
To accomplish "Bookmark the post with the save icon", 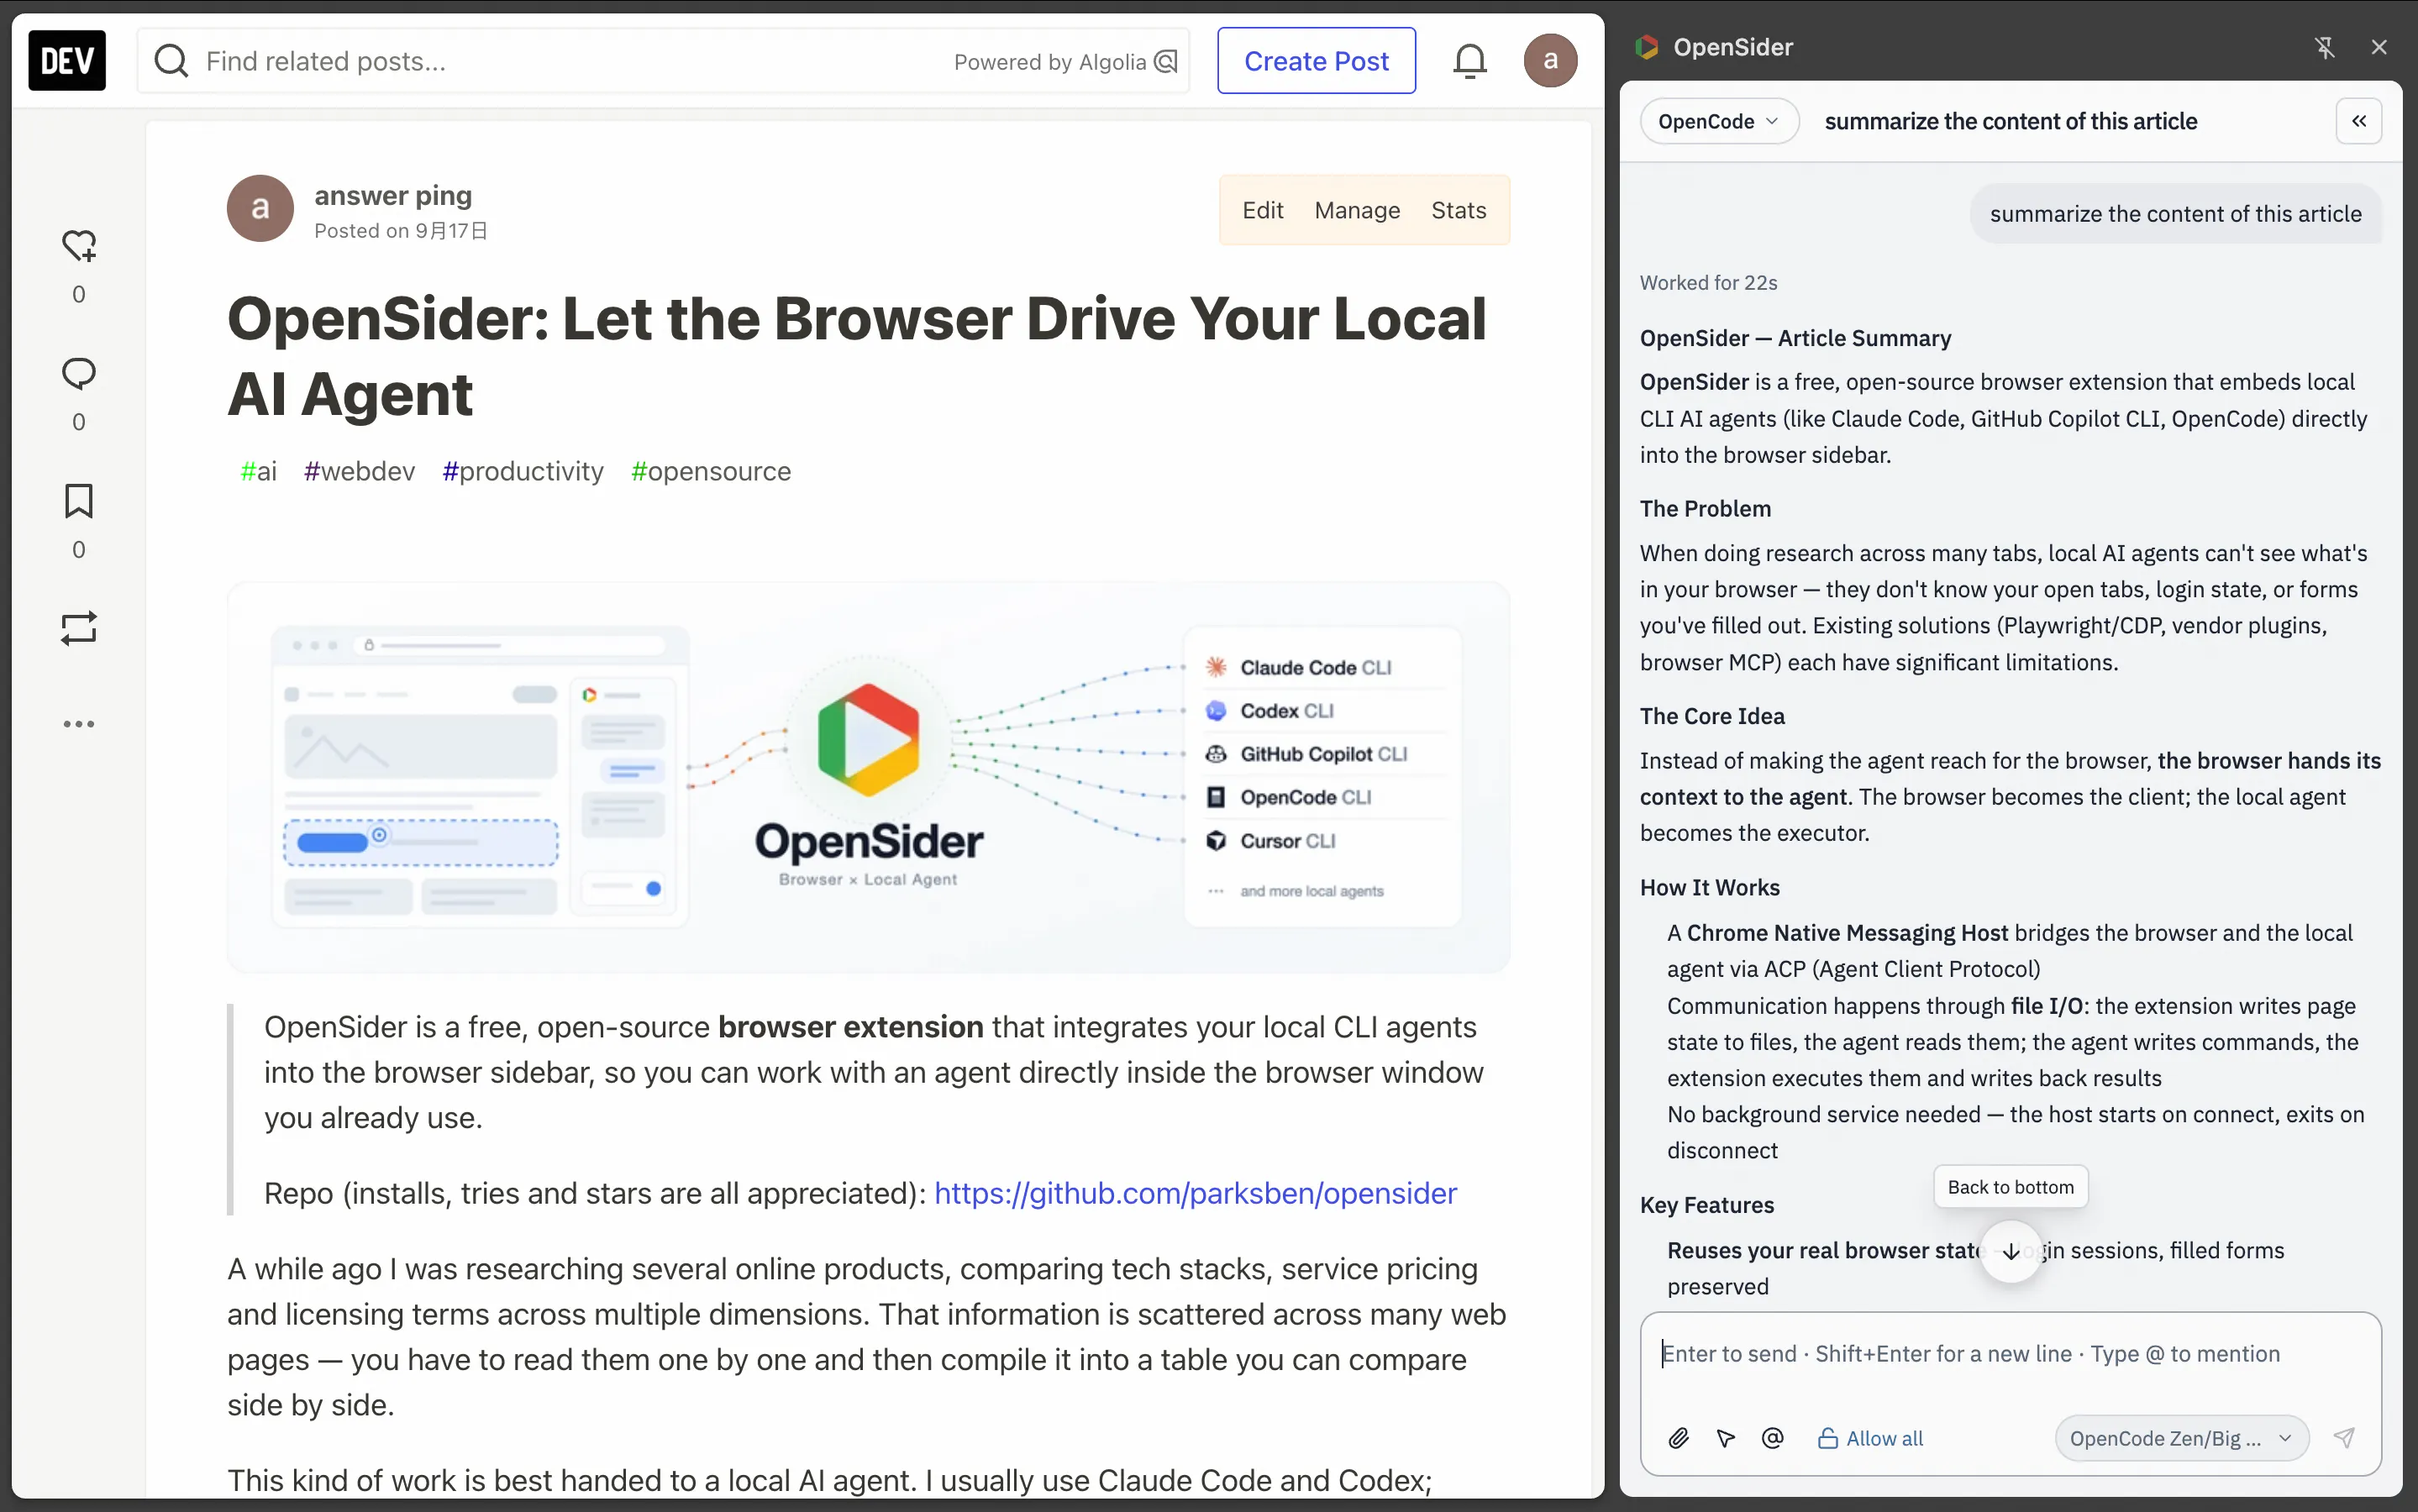I will [79, 500].
